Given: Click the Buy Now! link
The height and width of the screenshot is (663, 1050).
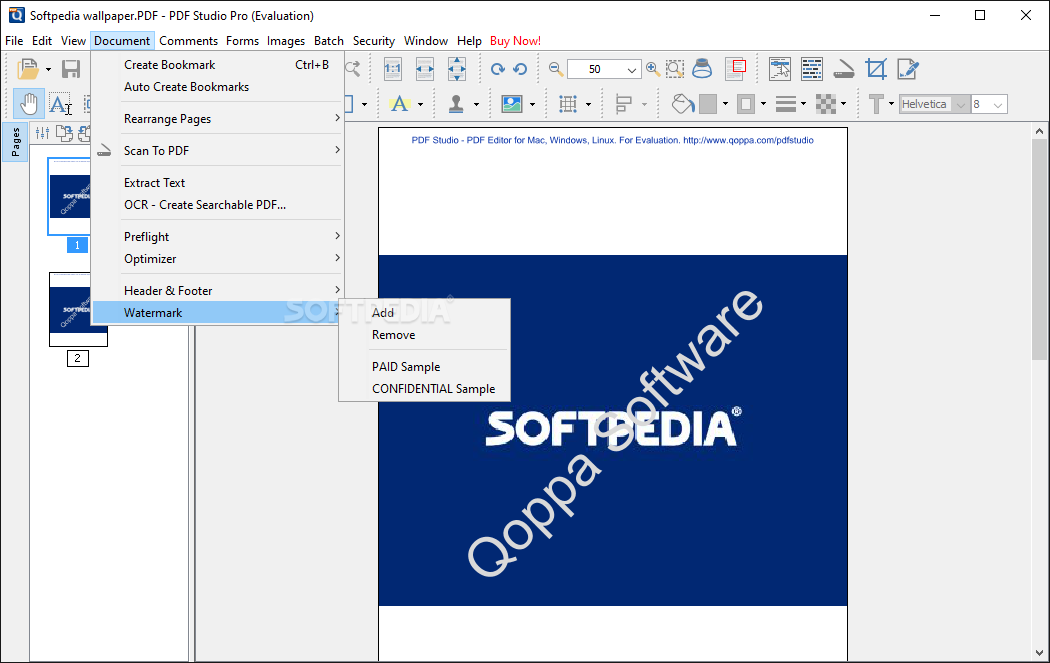Looking at the screenshot, I should pyautogui.click(x=515, y=41).
